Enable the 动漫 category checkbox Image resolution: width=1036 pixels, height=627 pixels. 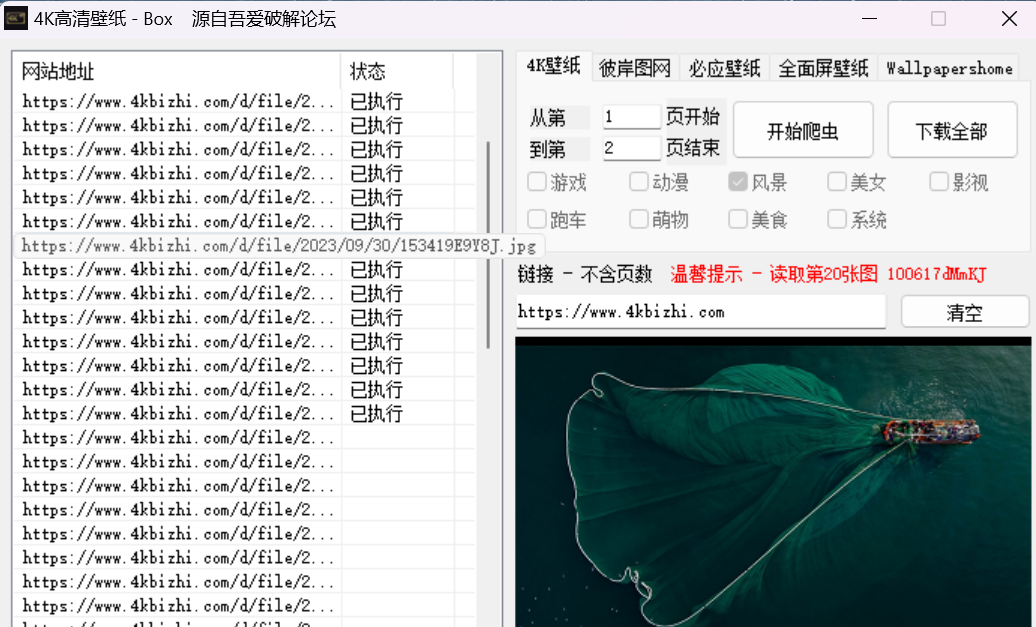639,182
